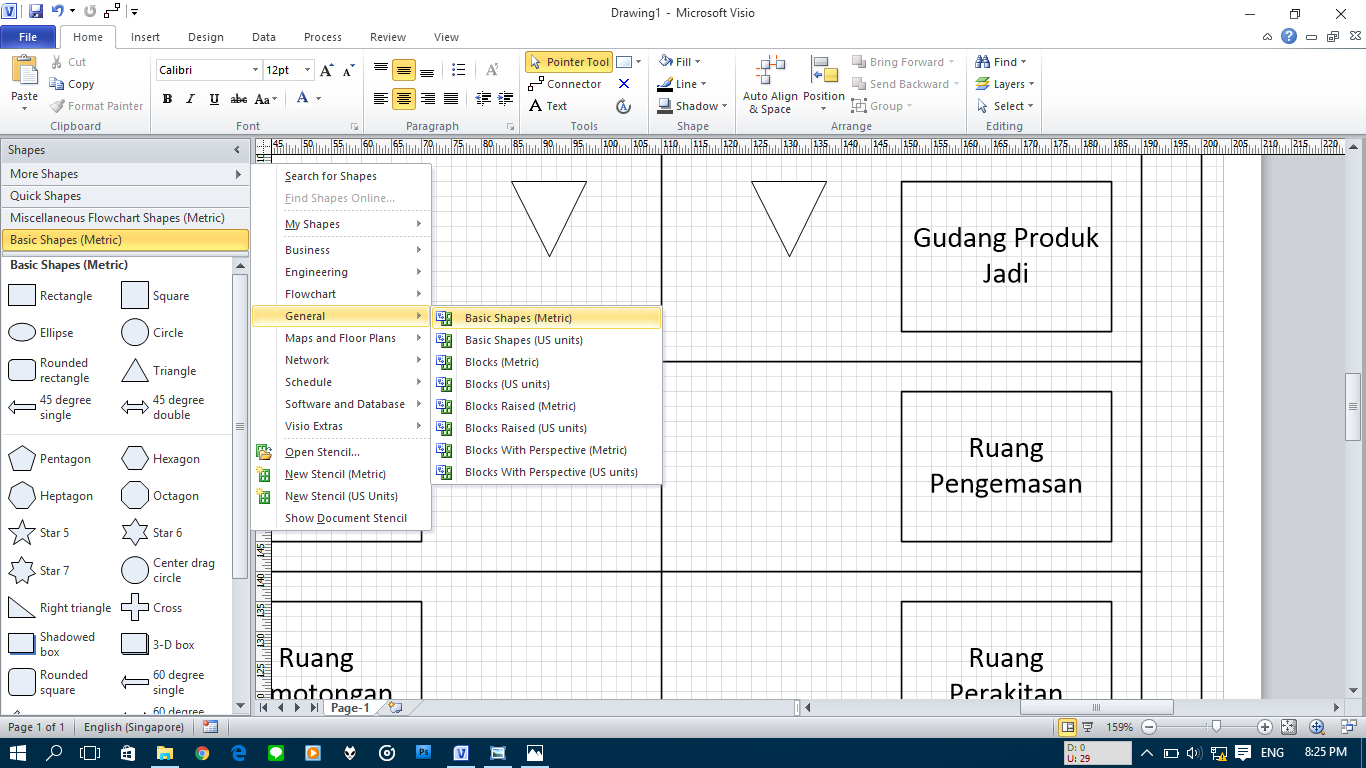
Task: Pick the Rectangle shape from stencil
Action: [x=50, y=296]
